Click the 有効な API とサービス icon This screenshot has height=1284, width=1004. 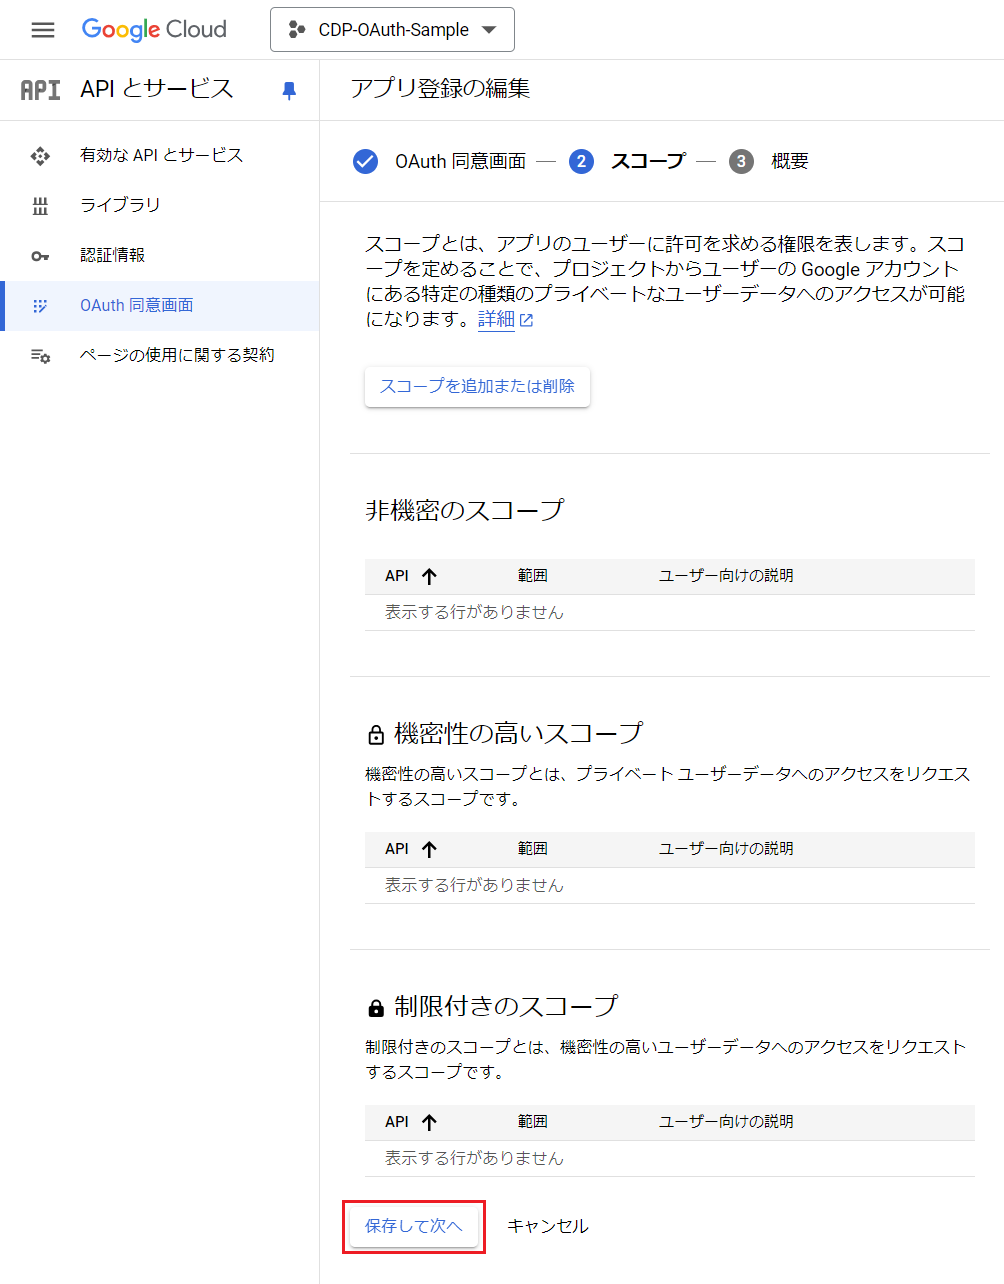tap(40, 156)
